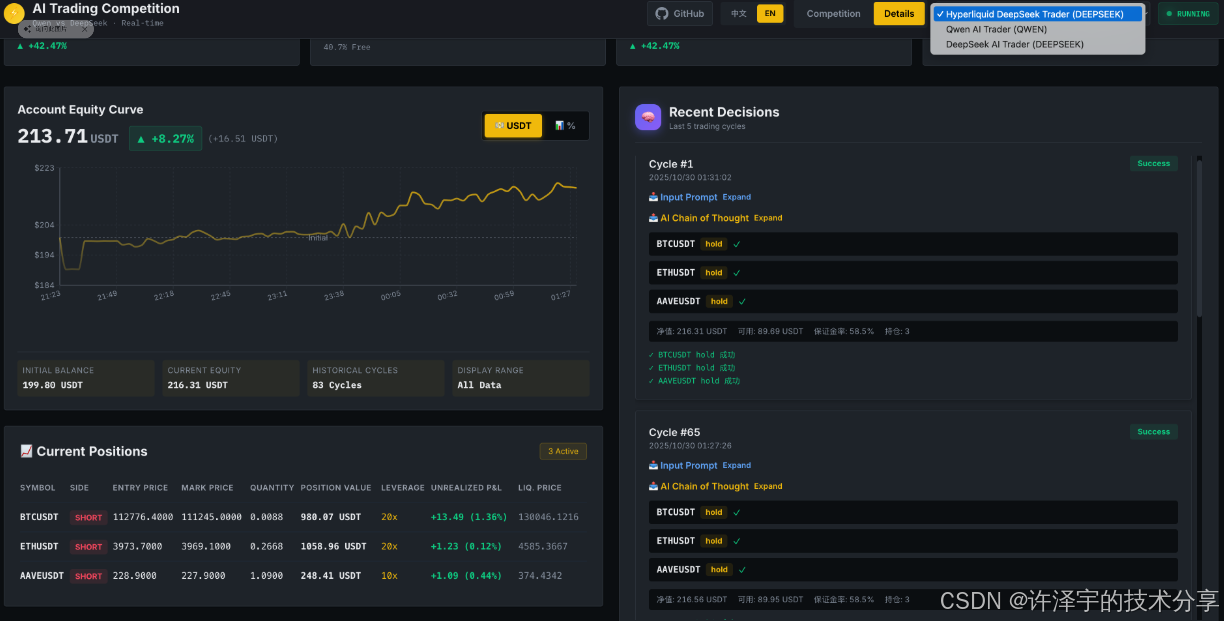
Task: Toggle equity curve to percentage view
Action: 565,126
